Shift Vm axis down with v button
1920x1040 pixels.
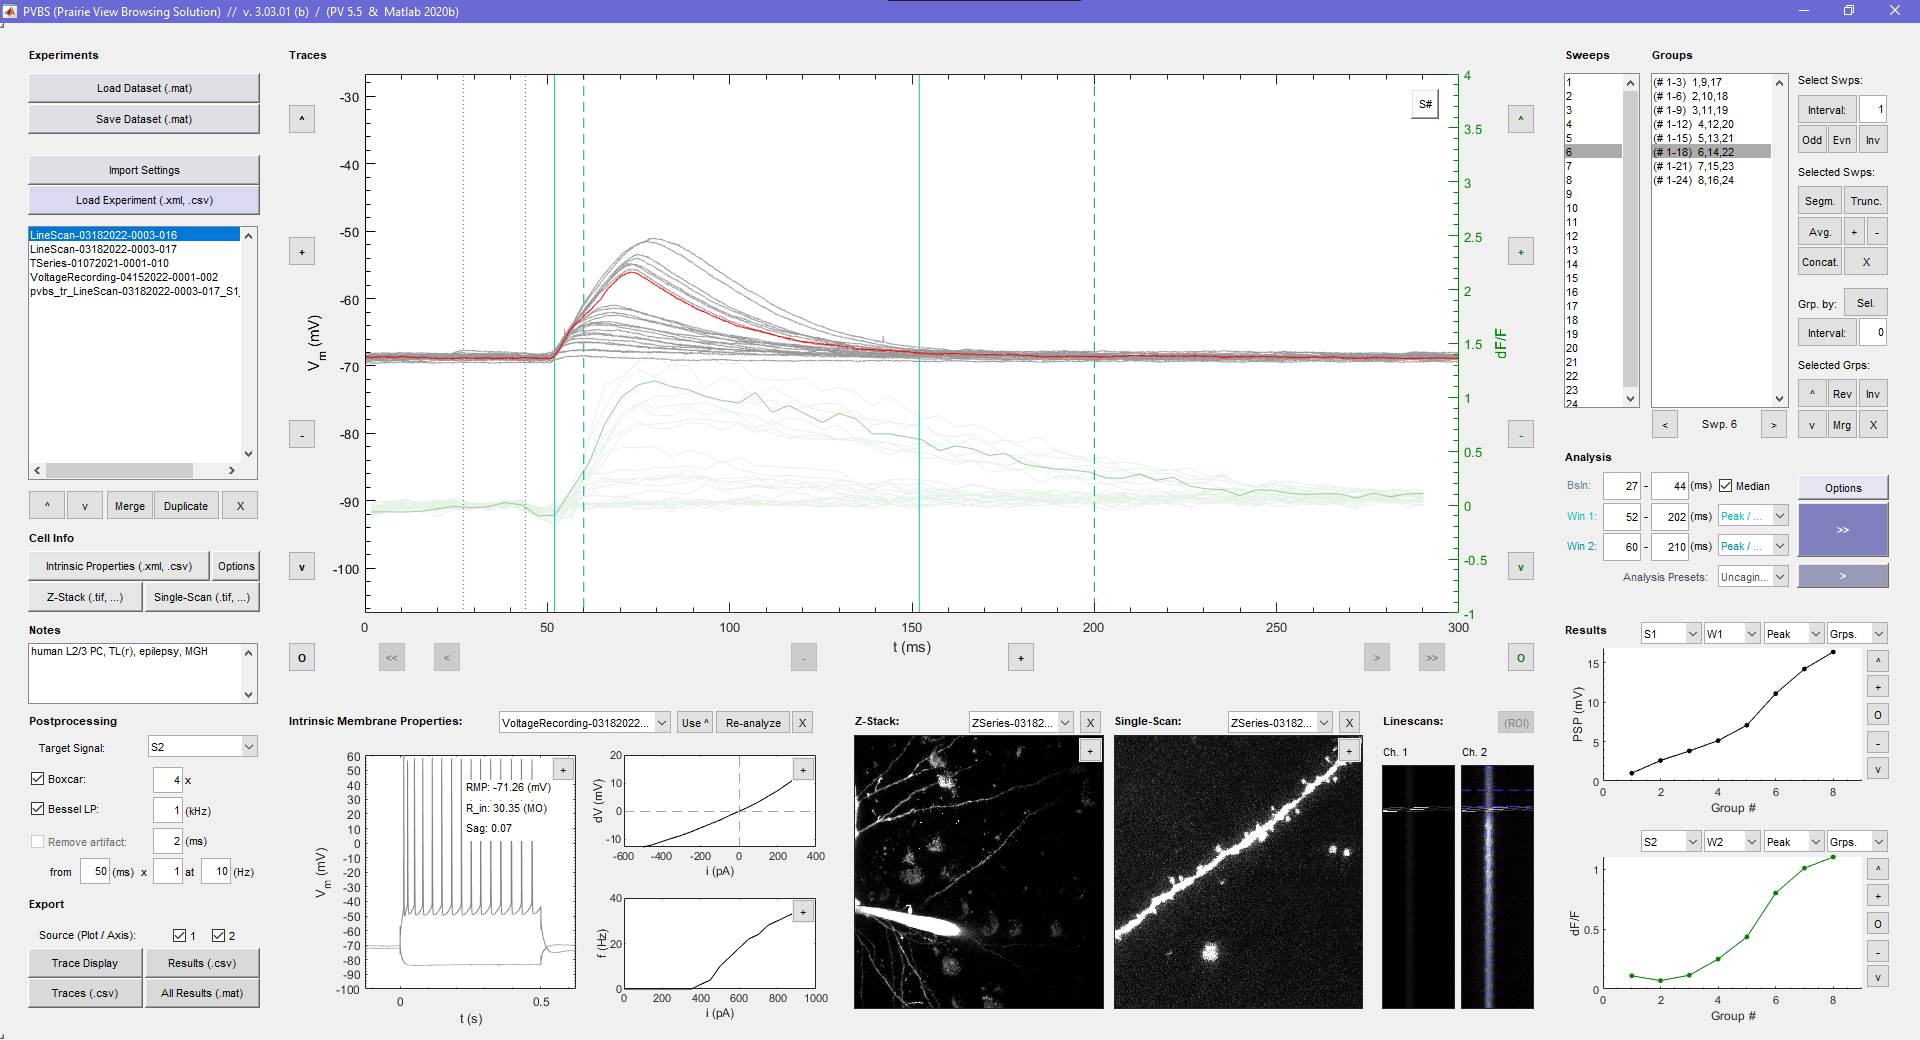[302, 567]
